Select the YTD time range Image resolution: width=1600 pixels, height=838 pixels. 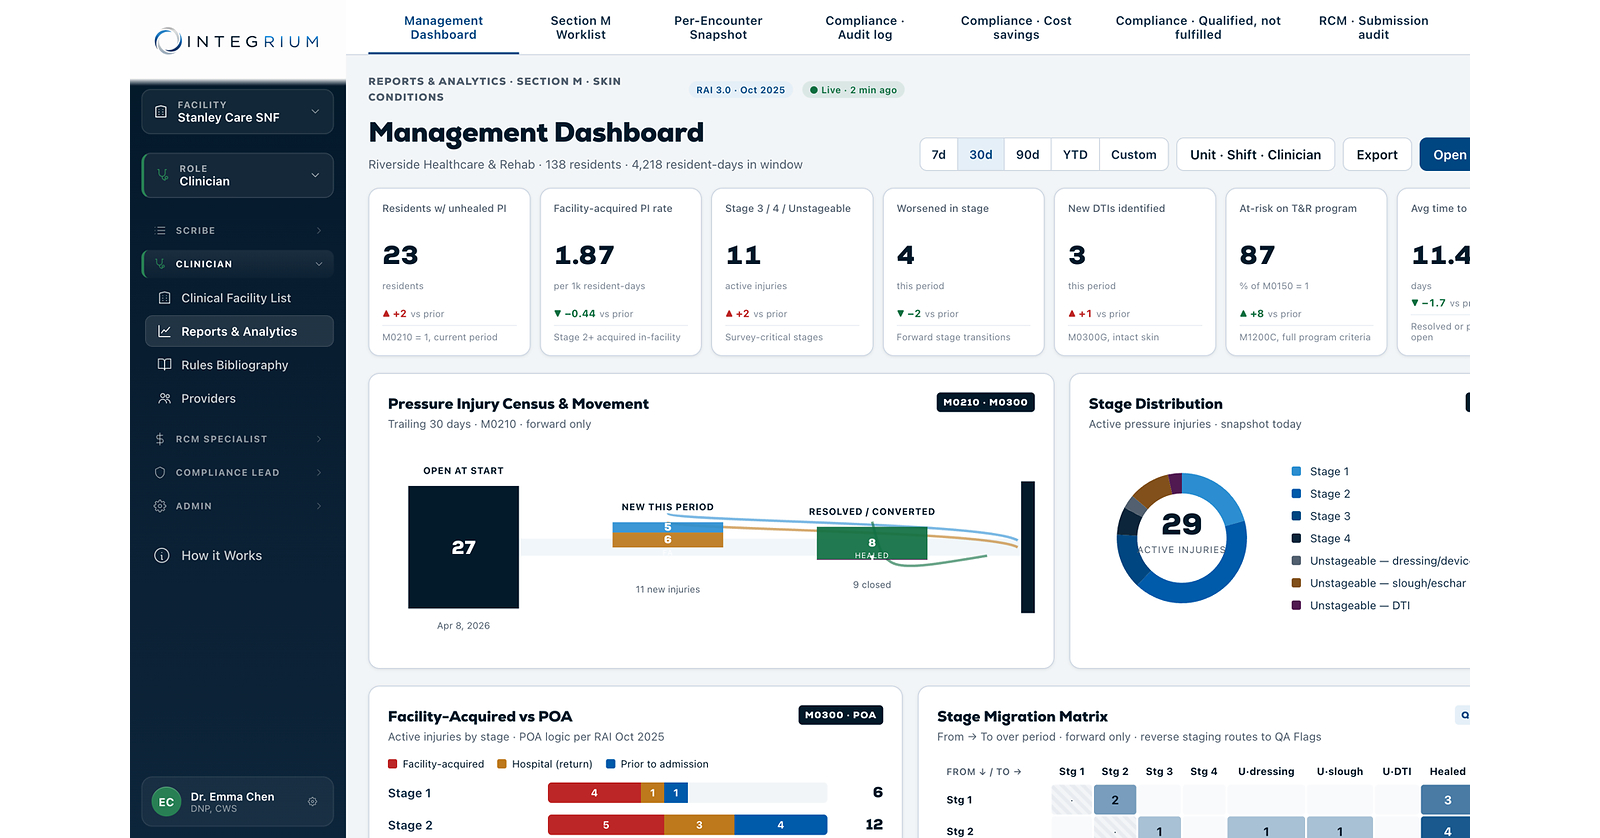1075,155
